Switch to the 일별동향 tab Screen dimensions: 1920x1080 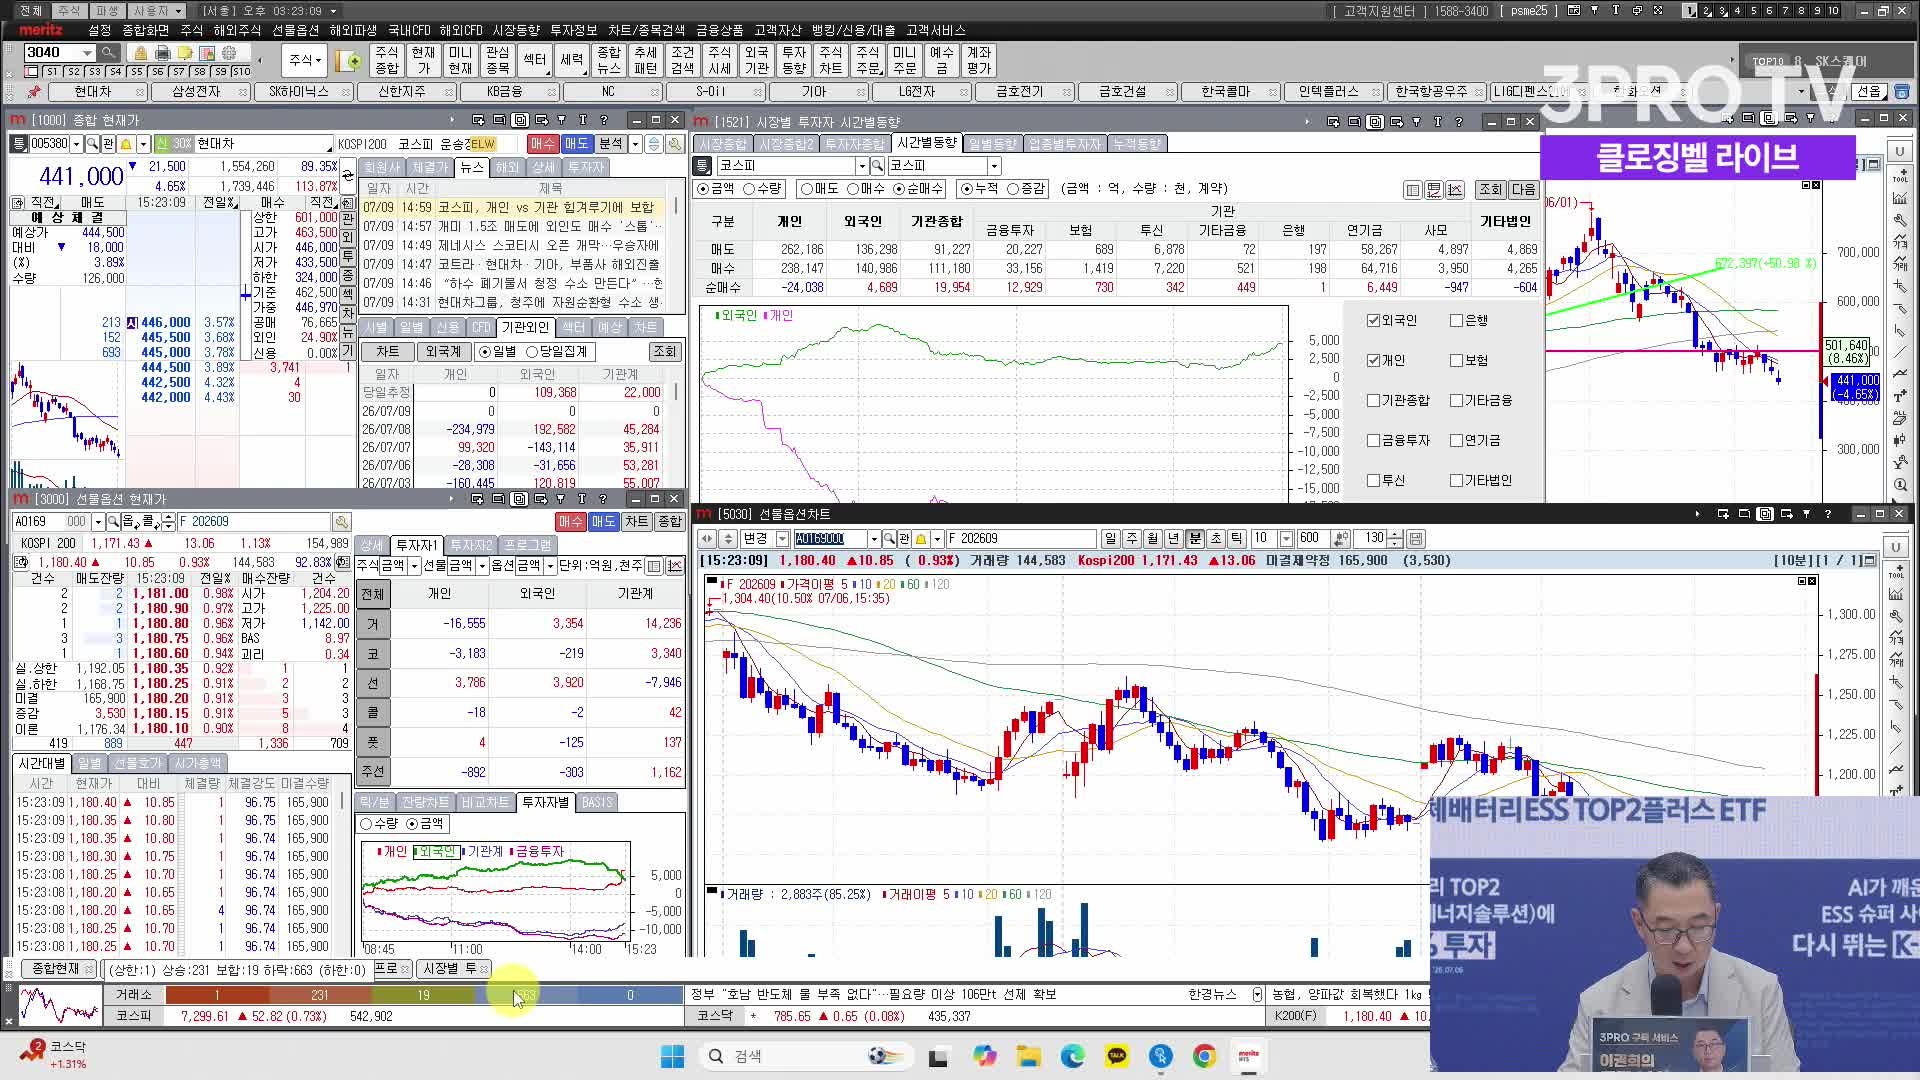pyautogui.click(x=992, y=145)
